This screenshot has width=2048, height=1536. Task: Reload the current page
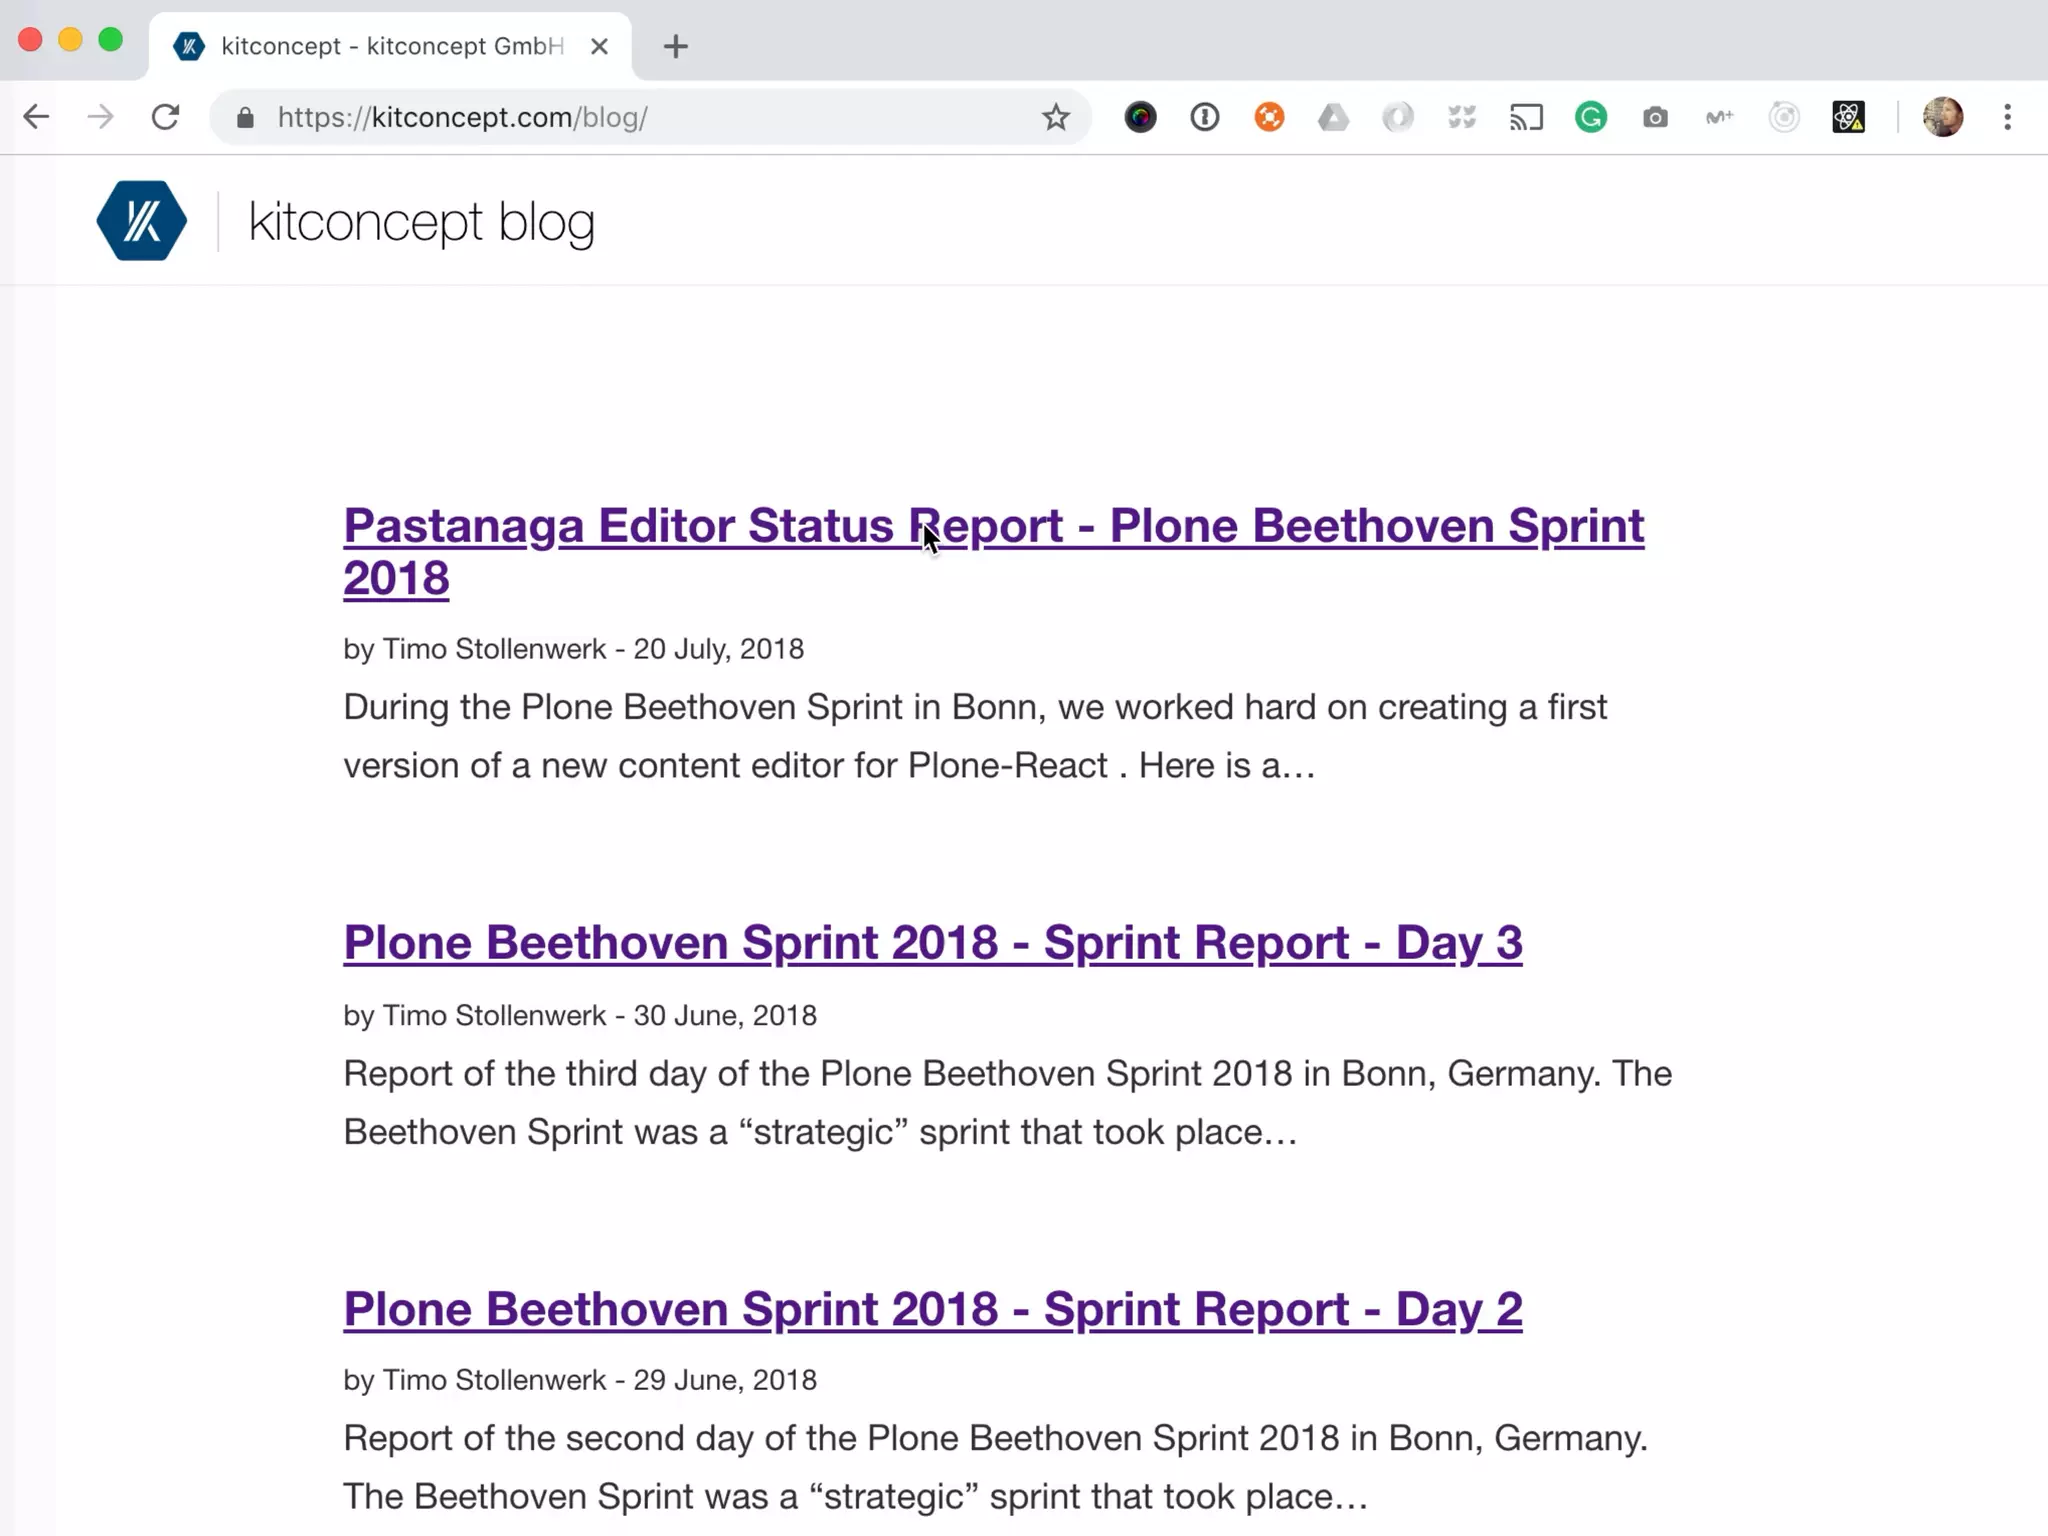[165, 118]
